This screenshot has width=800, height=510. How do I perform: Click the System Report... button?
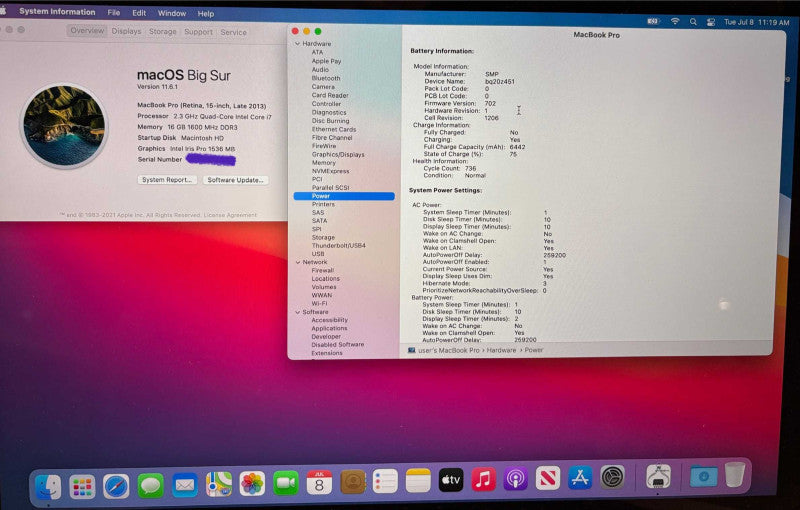[167, 180]
